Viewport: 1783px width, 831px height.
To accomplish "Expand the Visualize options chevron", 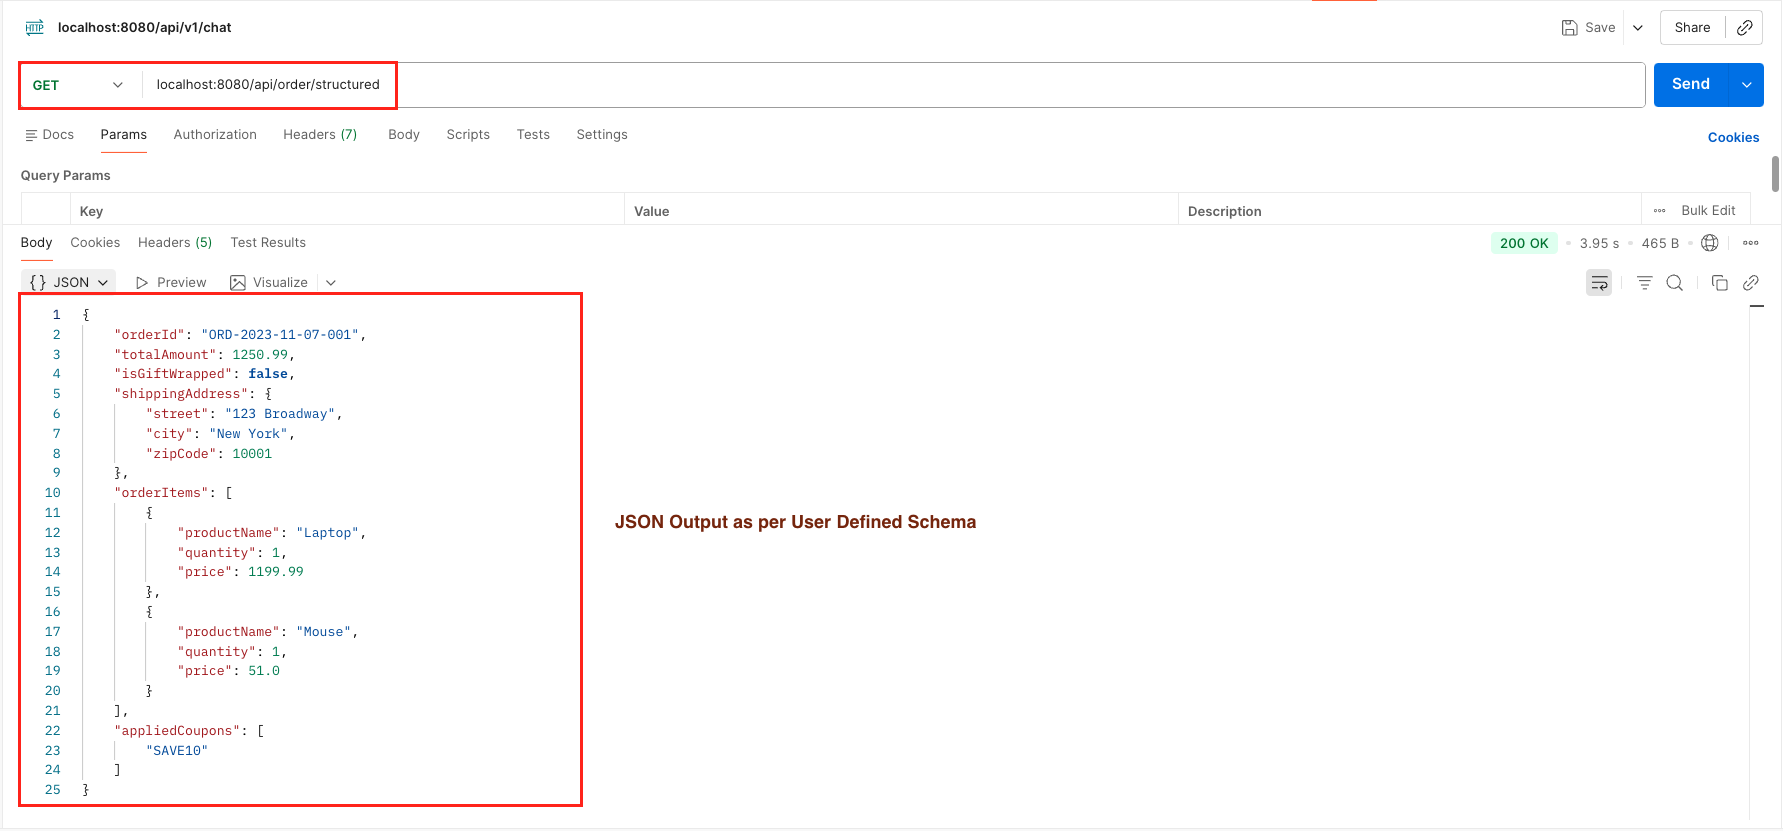I will click(x=331, y=283).
